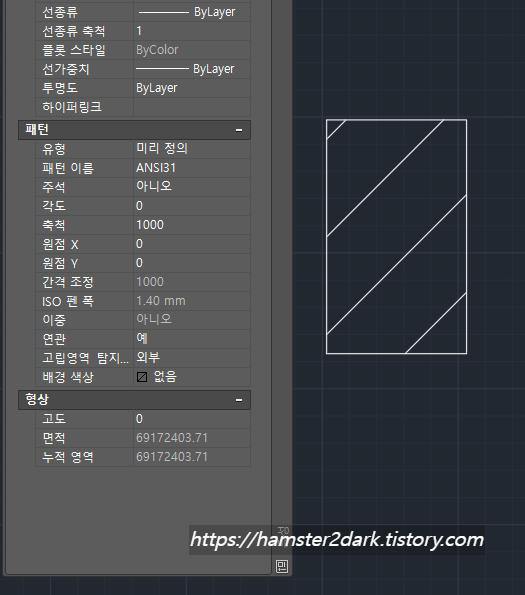The height and width of the screenshot is (595, 525).
Task: Click the 배경 색상 value 없음
Action: pos(165,377)
